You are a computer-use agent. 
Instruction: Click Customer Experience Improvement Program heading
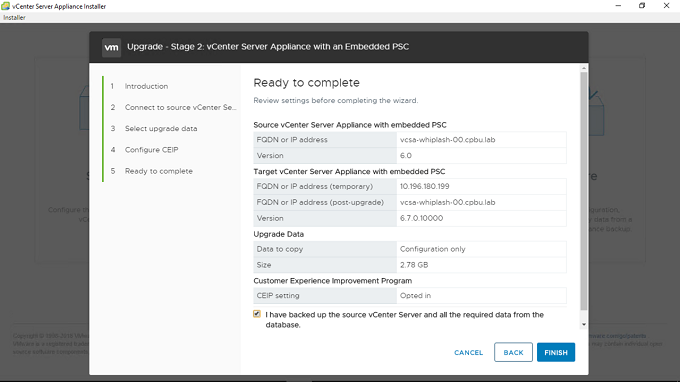[x=333, y=281]
